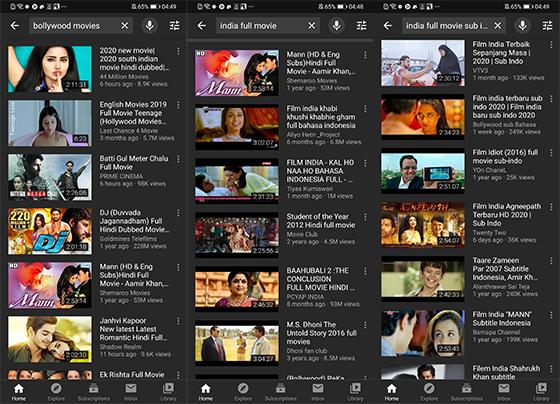
Task: Clear the 'bollywood movies' search text
Action: [125, 26]
